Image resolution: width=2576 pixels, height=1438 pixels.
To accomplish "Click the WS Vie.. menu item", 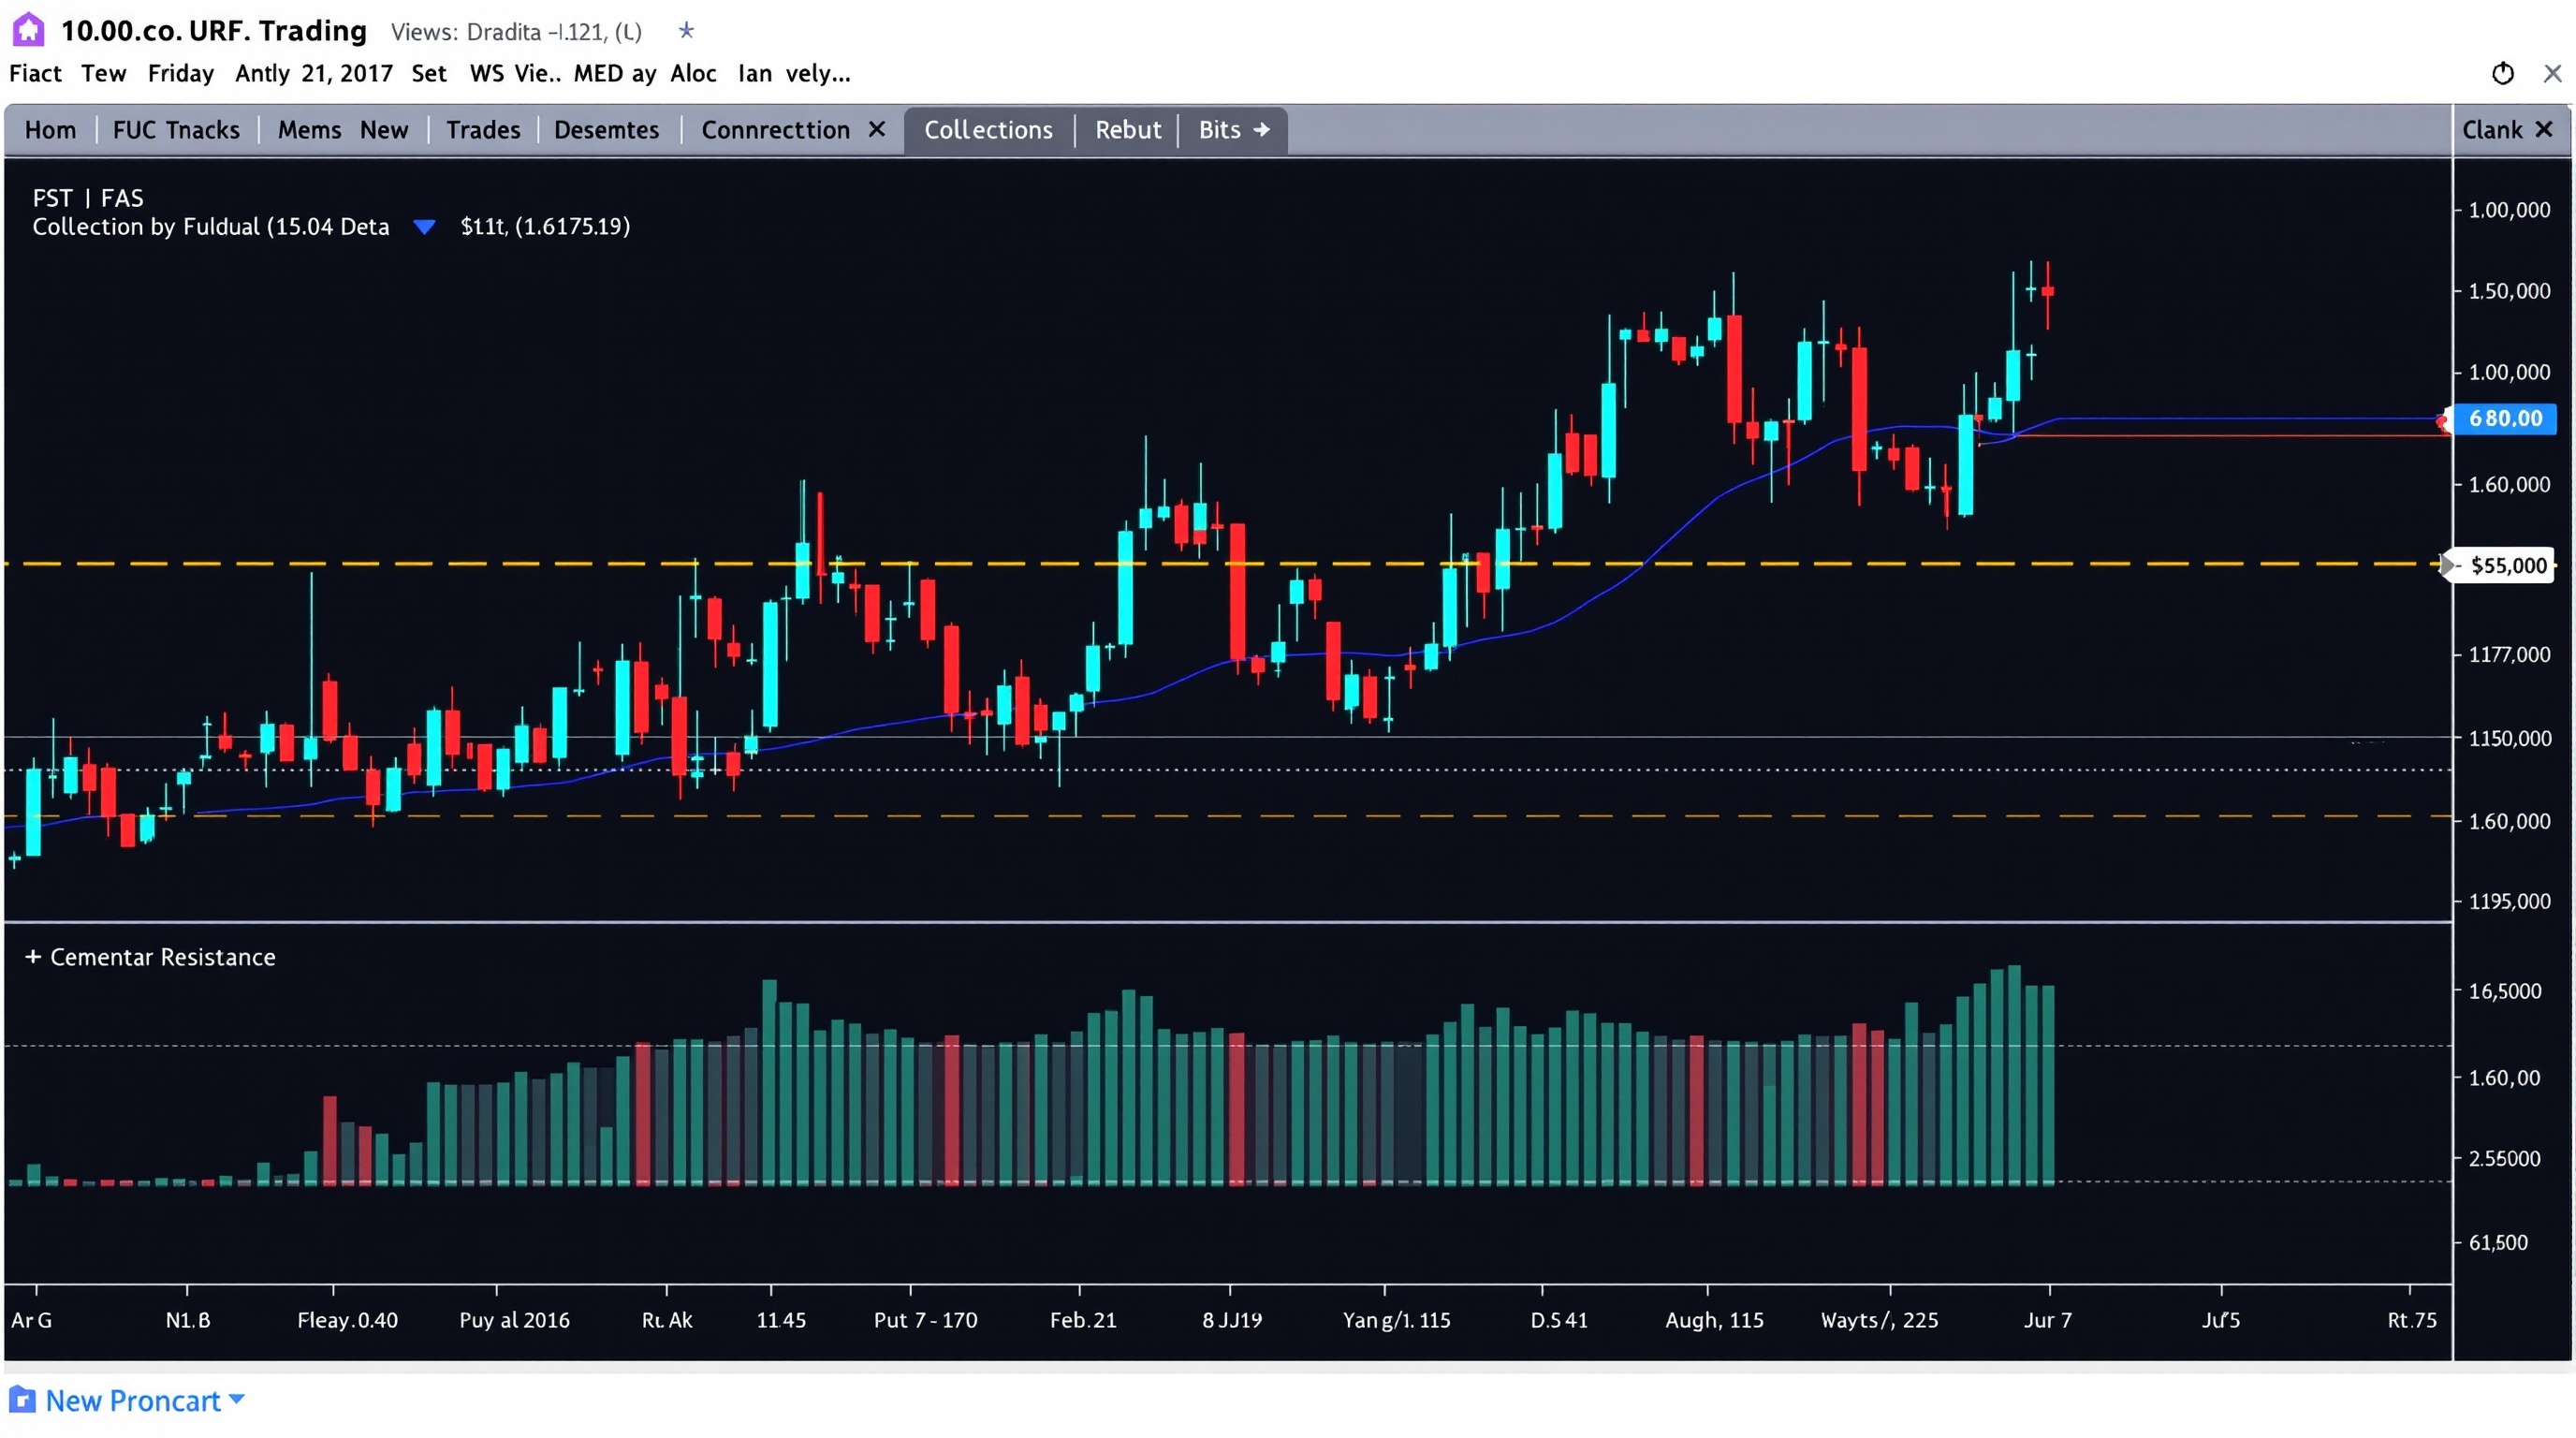I will coord(515,73).
